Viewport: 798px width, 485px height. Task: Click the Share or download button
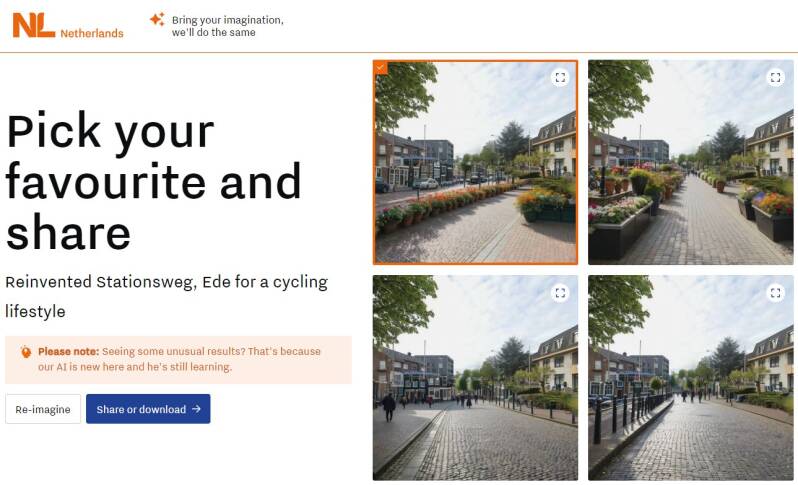(148, 409)
